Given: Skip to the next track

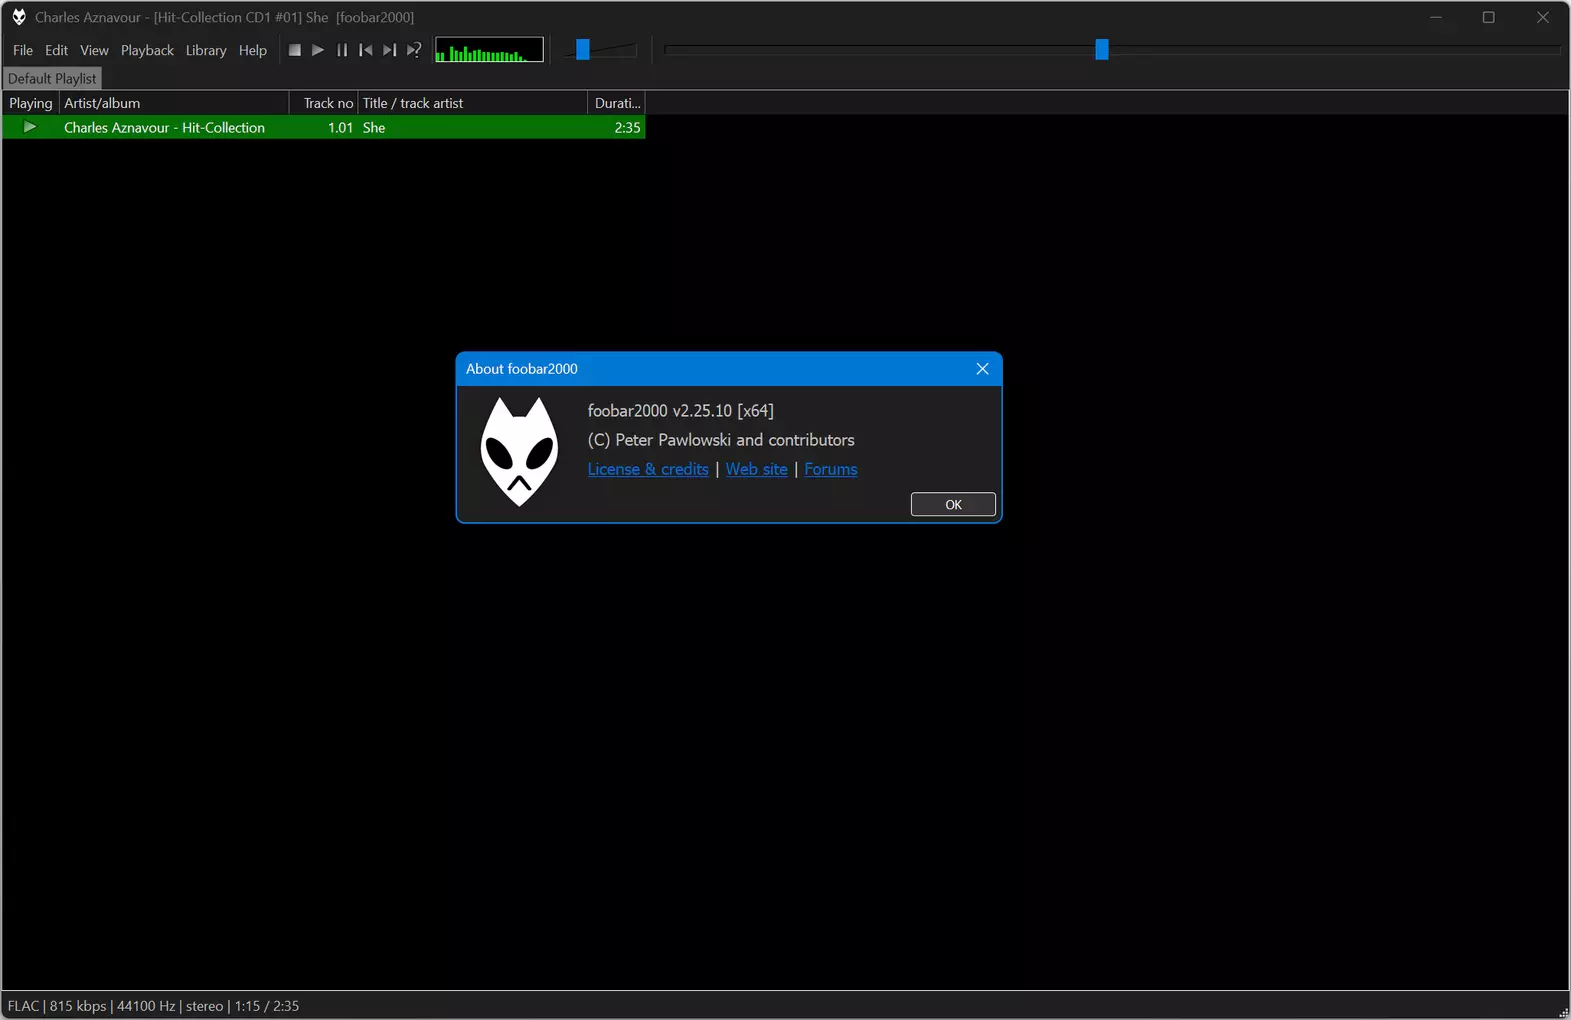Looking at the screenshot, I should [390, 50].
